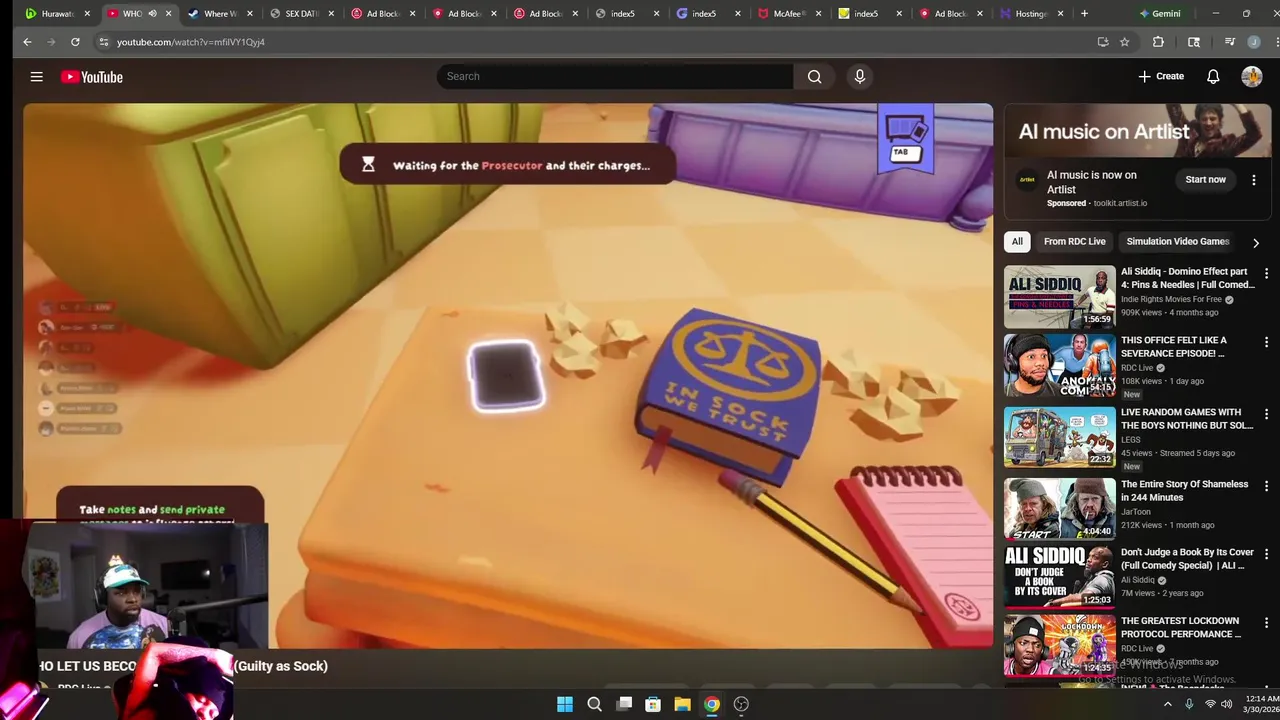Click 'Start now' on the Artlist ad

(x=1205, y=180)
